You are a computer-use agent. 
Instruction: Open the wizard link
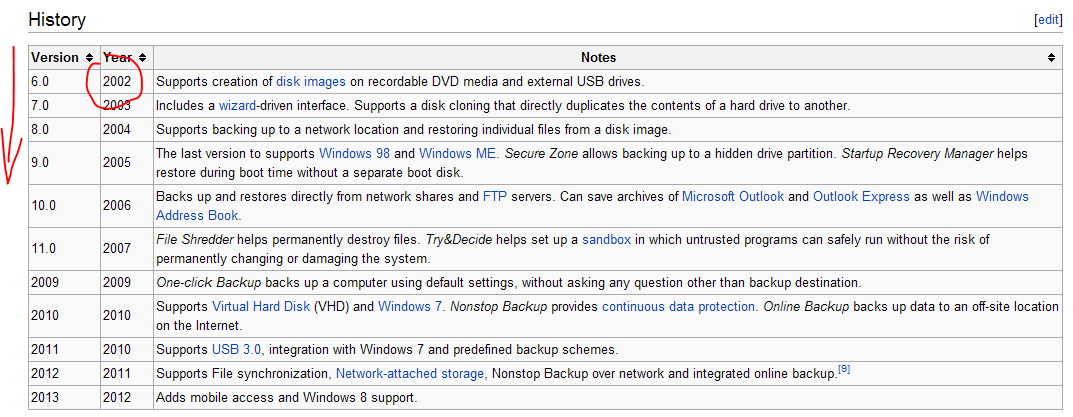tap(240, 105)
